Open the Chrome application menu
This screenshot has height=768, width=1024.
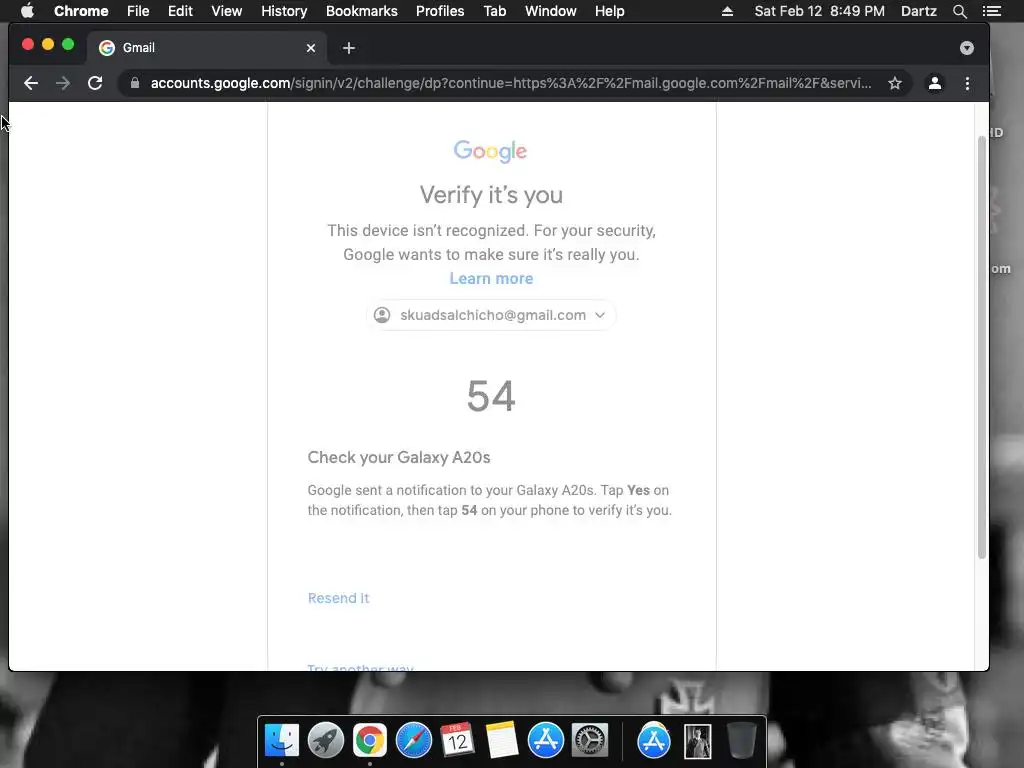click(81, 11)
